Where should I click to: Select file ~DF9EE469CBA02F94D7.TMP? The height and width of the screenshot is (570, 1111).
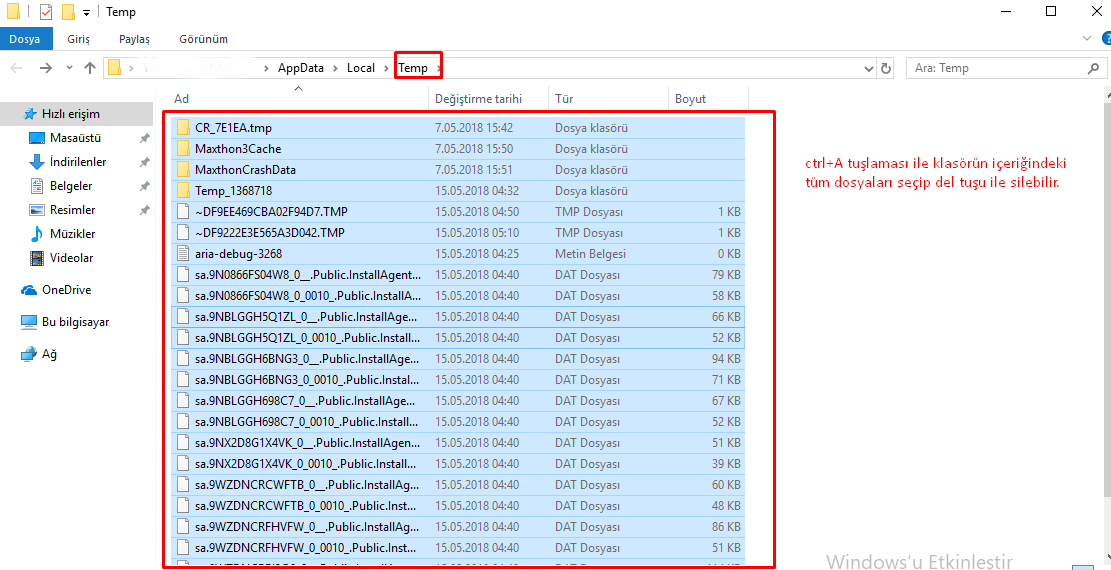click(x=458, y=212)
